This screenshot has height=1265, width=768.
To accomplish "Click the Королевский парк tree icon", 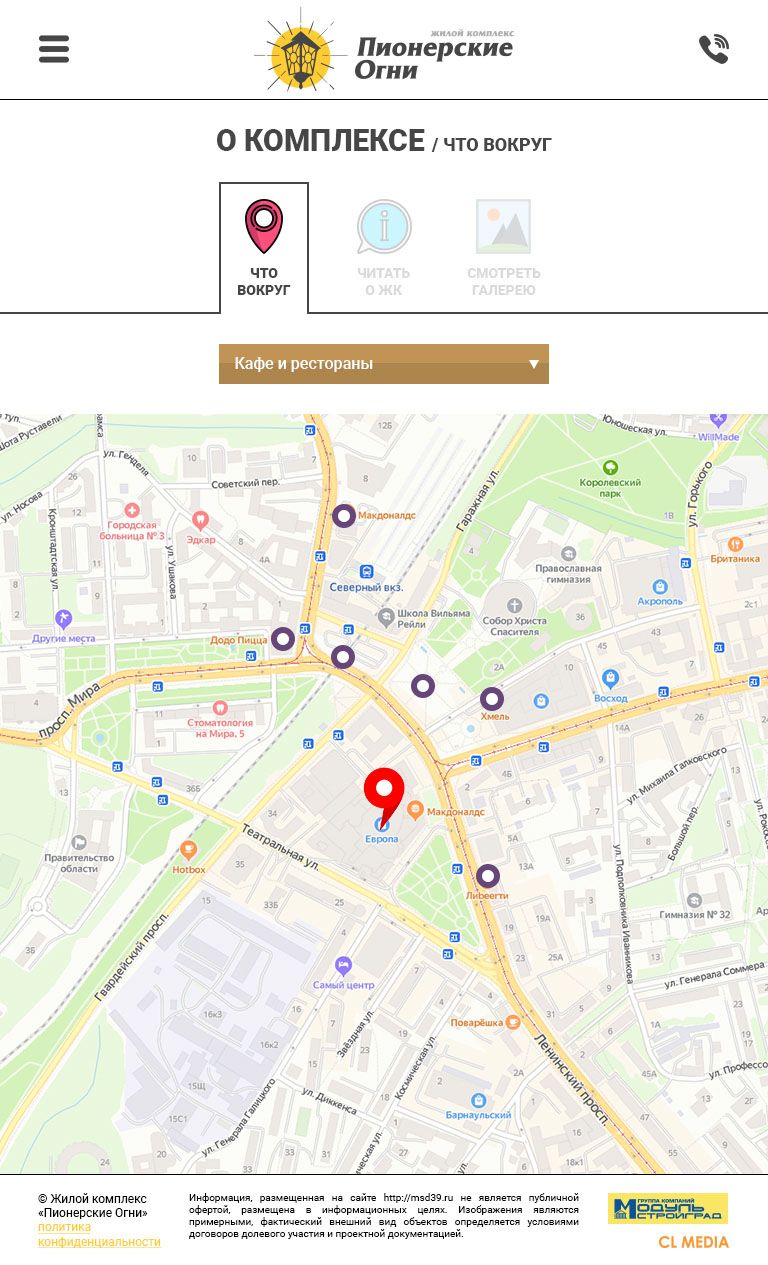I will (x=610, y=467).
